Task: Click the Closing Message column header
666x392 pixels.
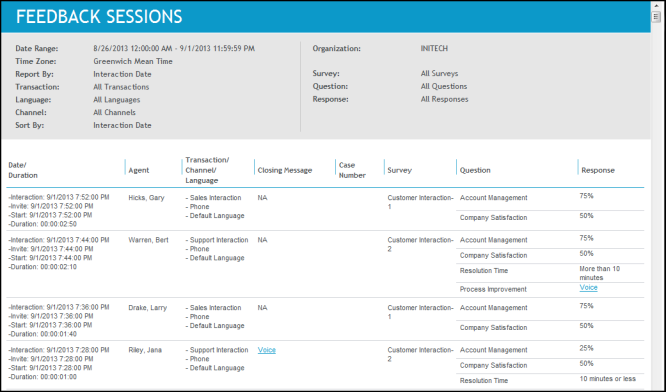Action: [285, 170]
